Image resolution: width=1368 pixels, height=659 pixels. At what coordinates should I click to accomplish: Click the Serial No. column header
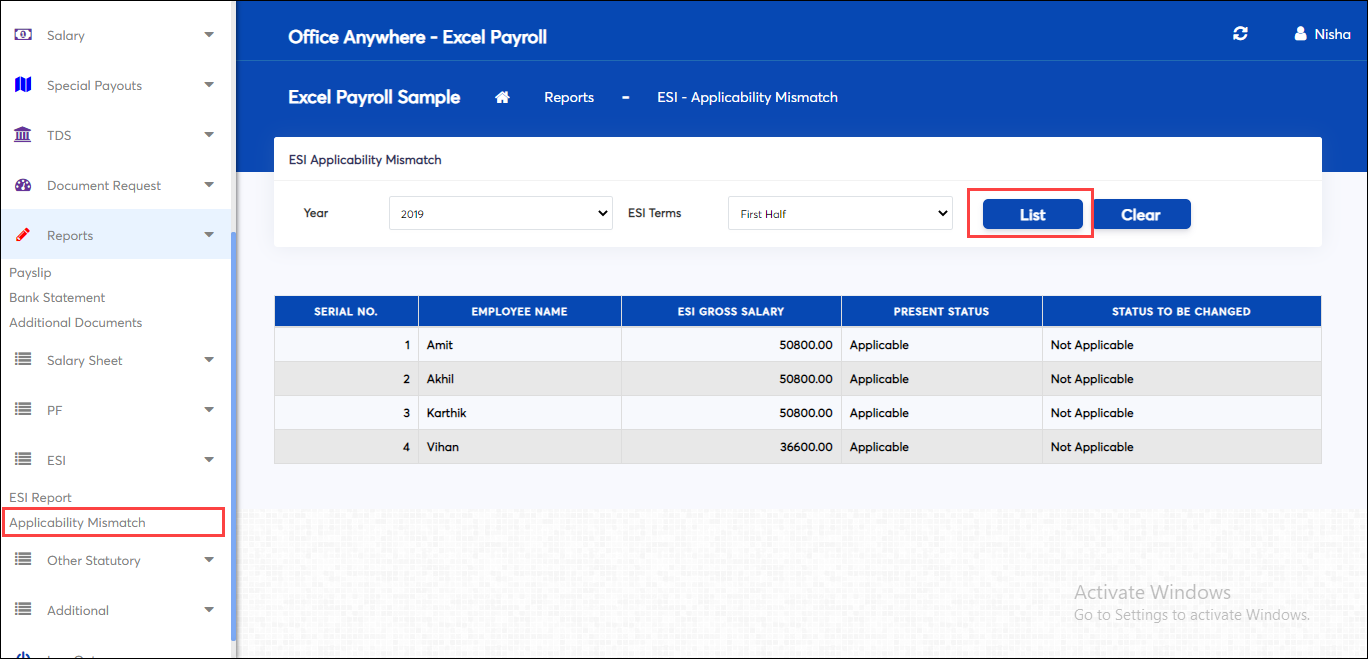346,311
